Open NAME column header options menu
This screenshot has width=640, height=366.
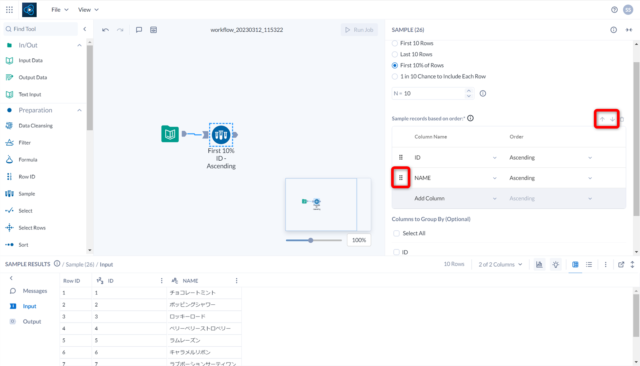pyautogui.click(x=236, y=281)
